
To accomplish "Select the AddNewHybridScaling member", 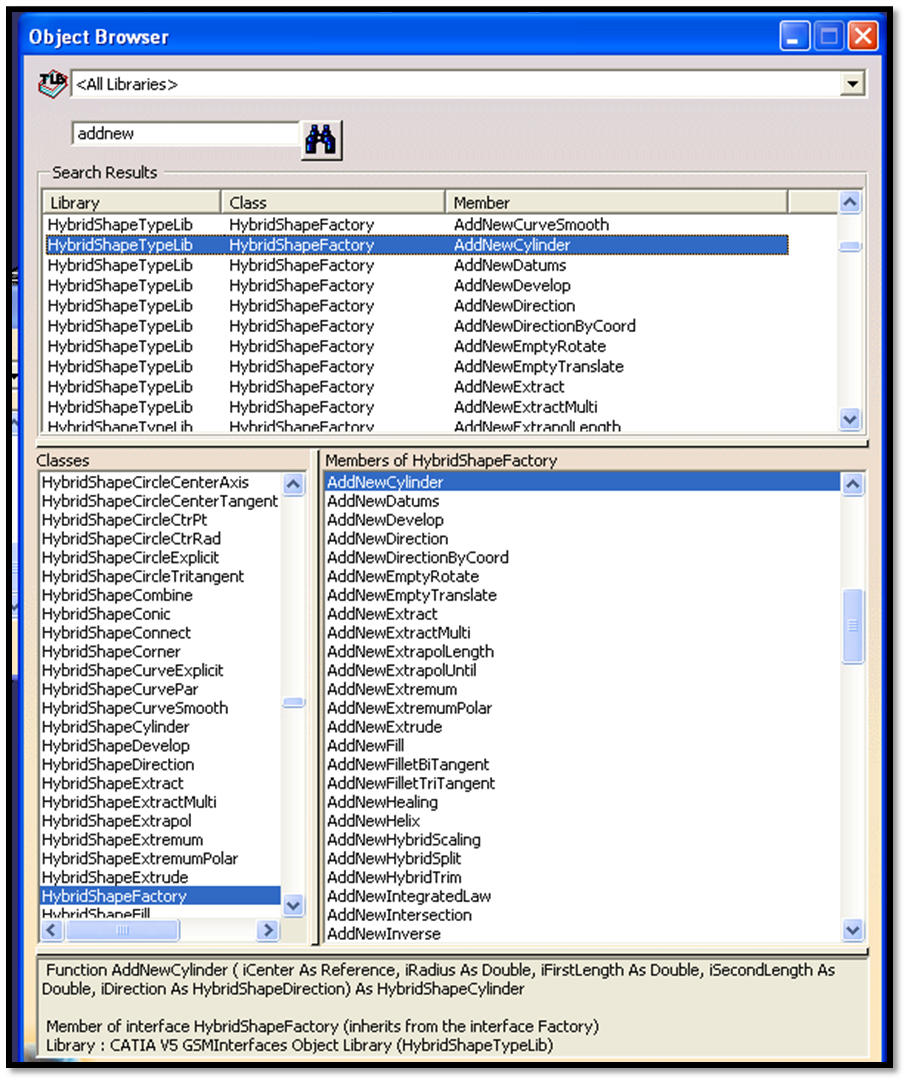I will 583,840.
